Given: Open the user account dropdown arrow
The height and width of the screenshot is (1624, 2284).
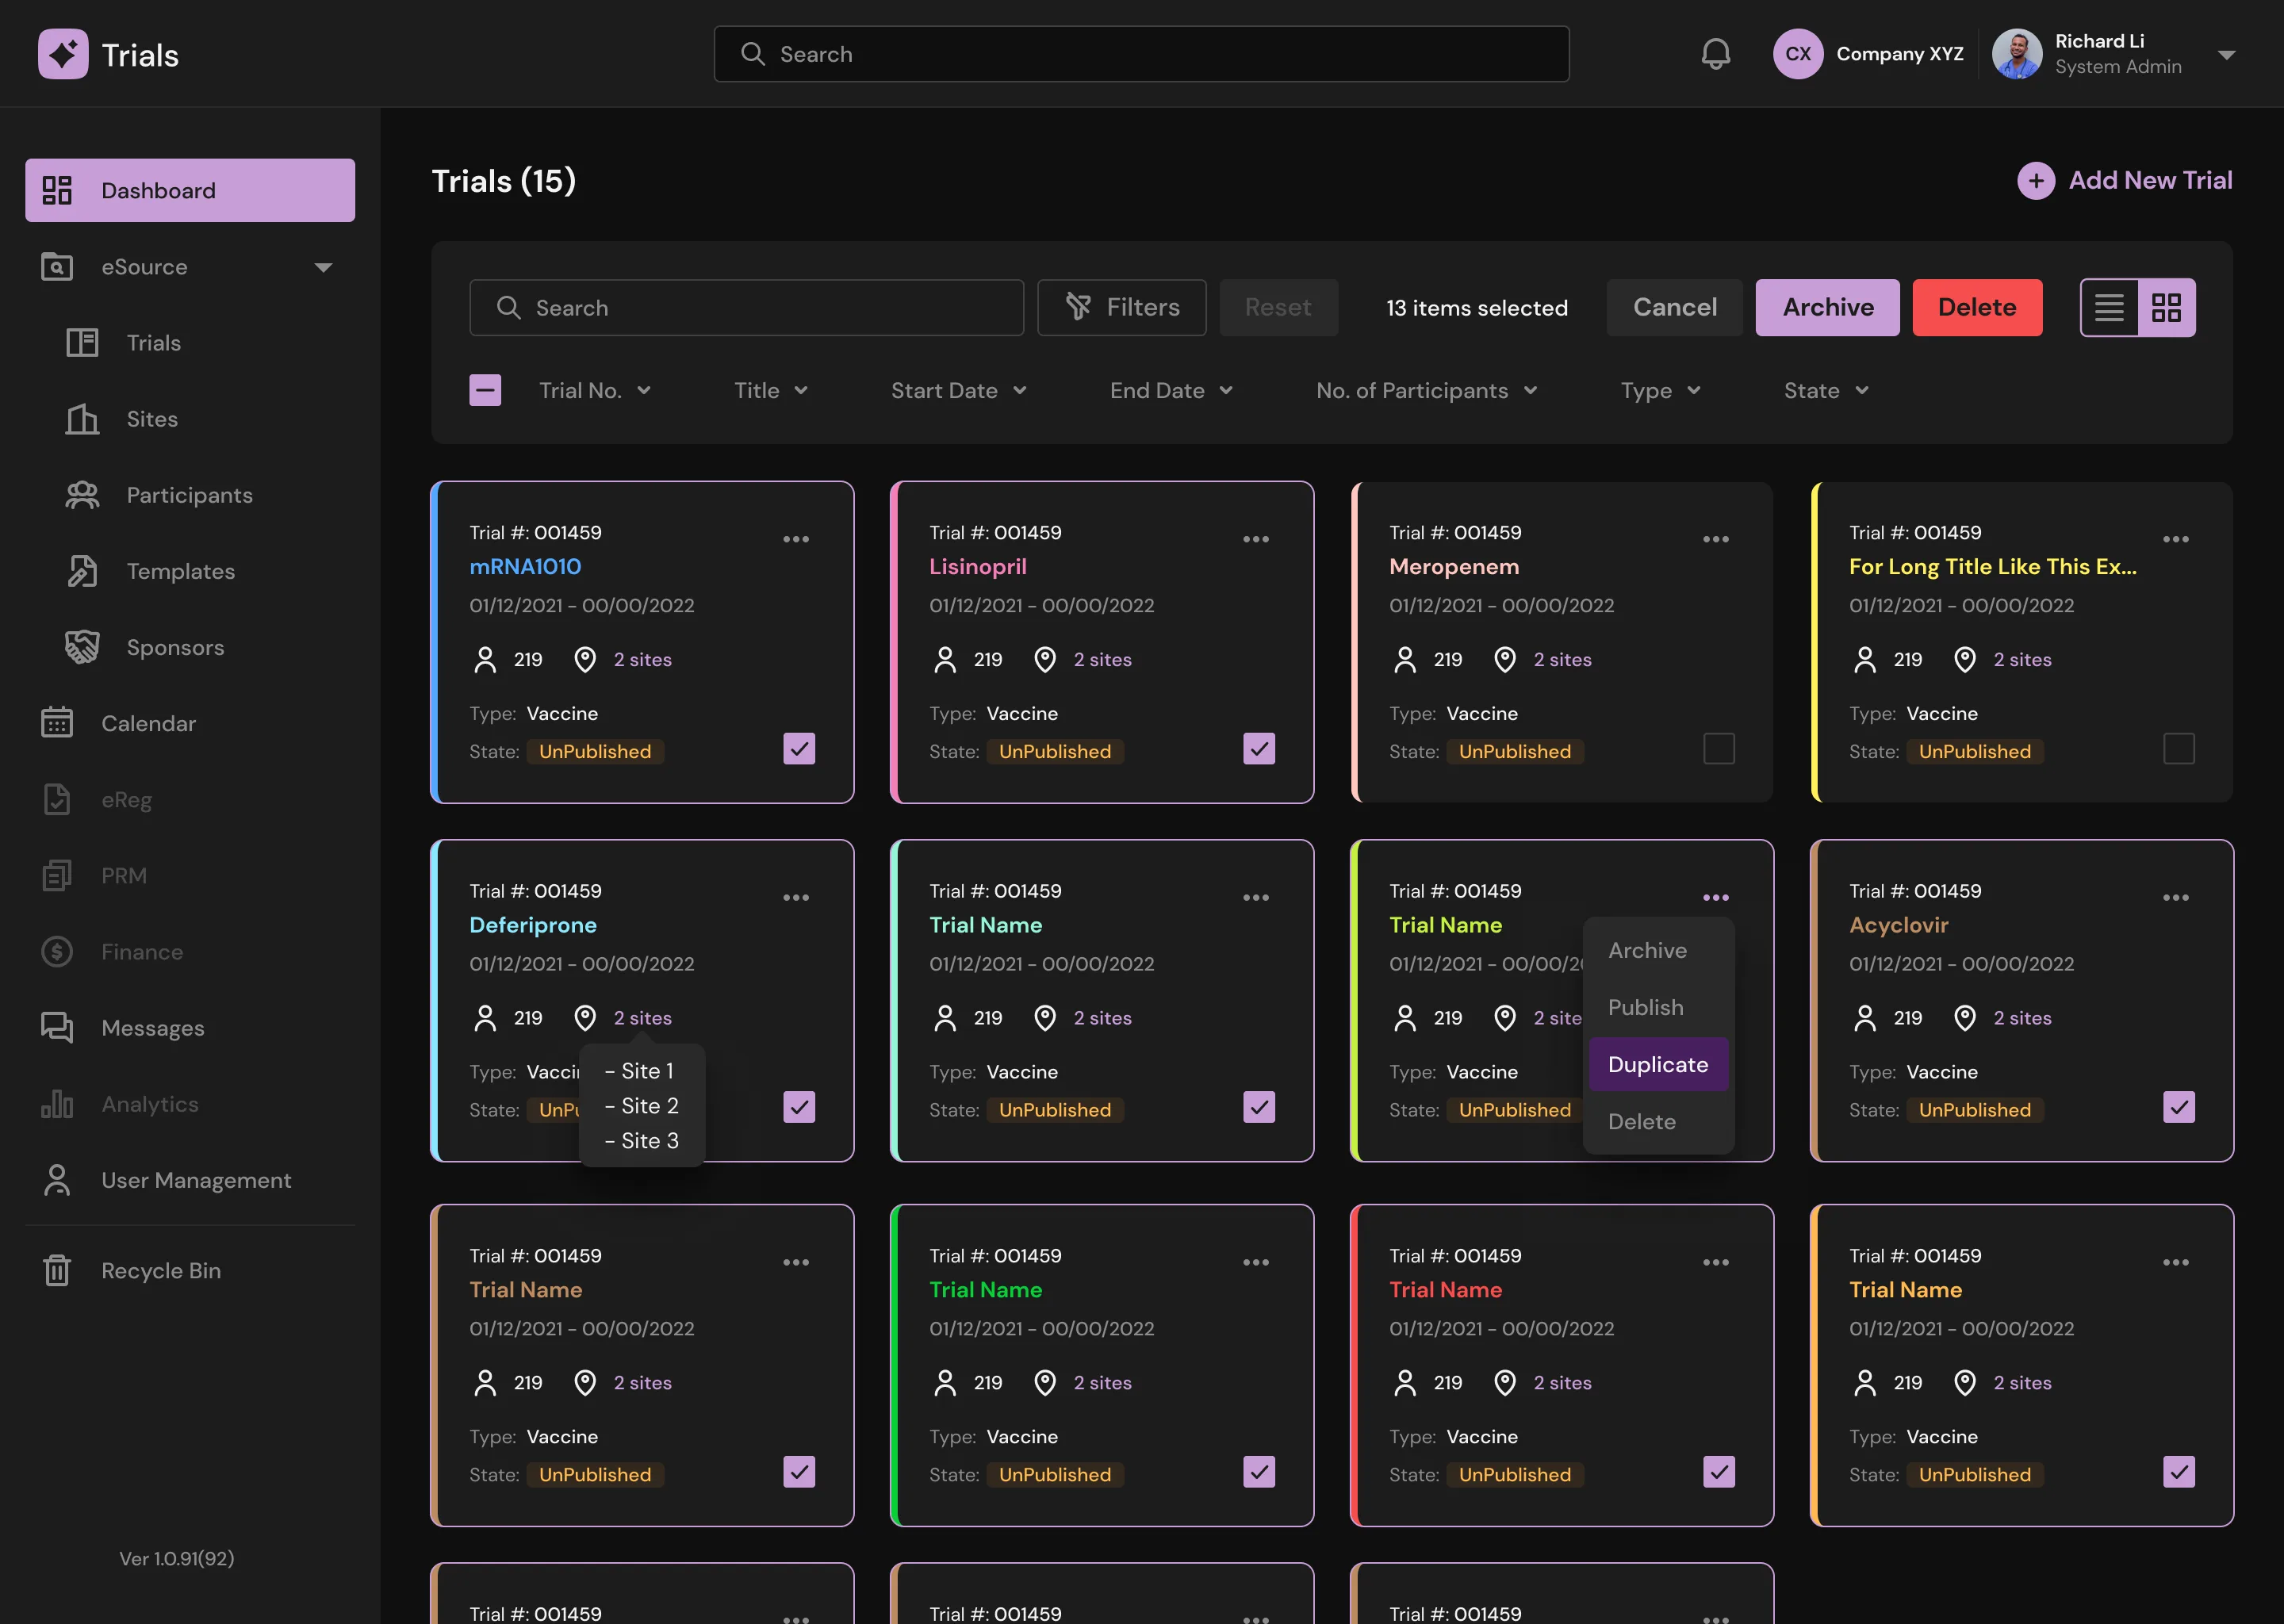Looking at the screenshot, I should pyautogui.click(x=2227, y=55).
